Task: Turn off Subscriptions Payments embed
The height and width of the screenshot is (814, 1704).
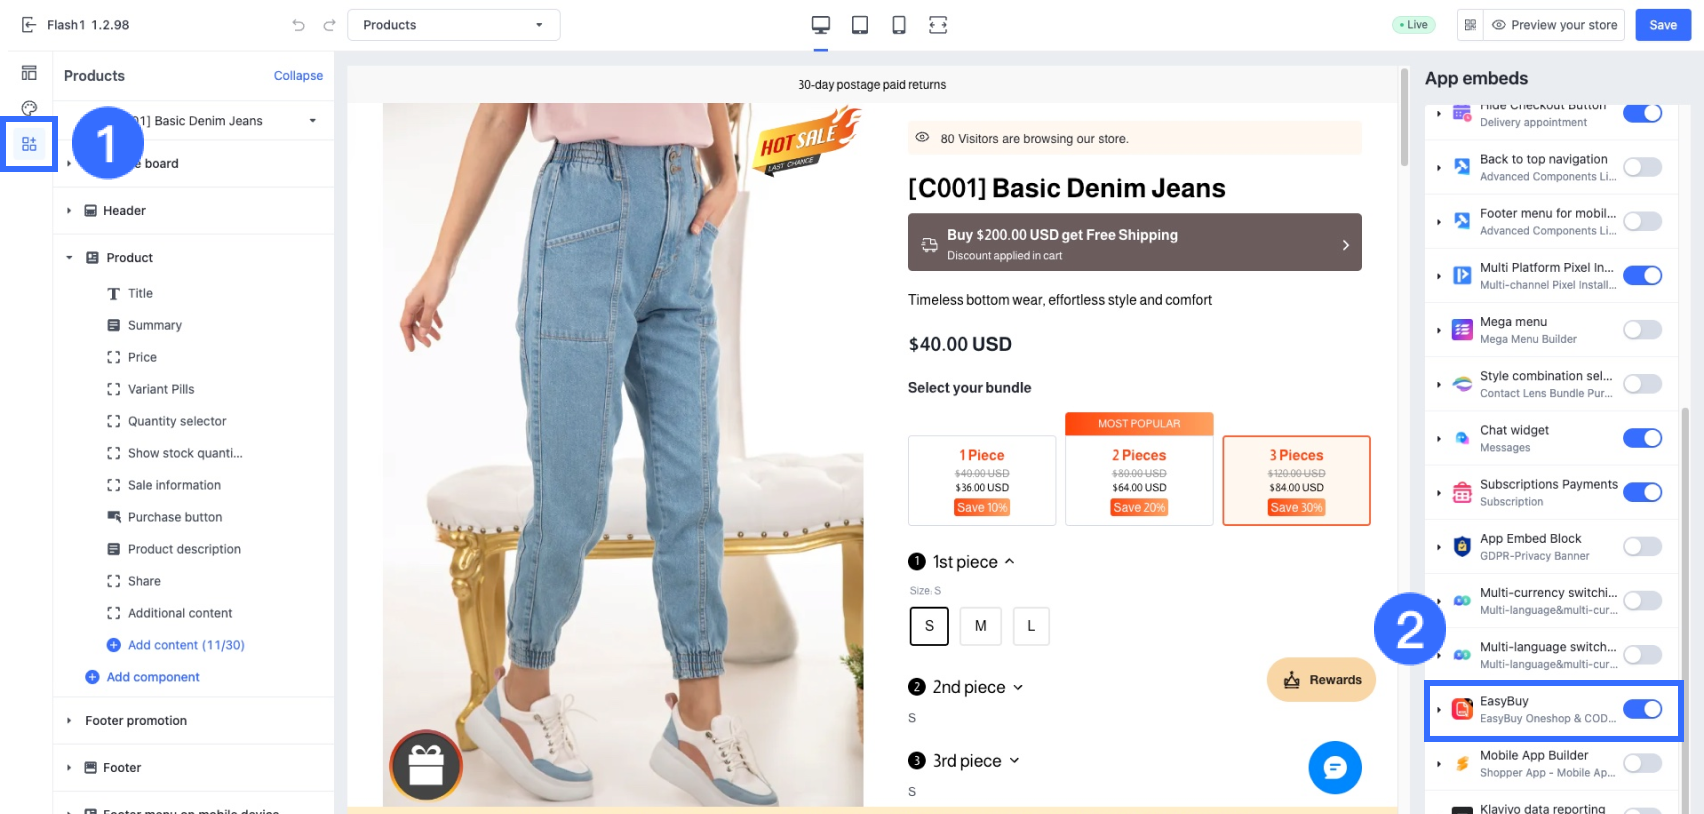Action: point(1642,492)
